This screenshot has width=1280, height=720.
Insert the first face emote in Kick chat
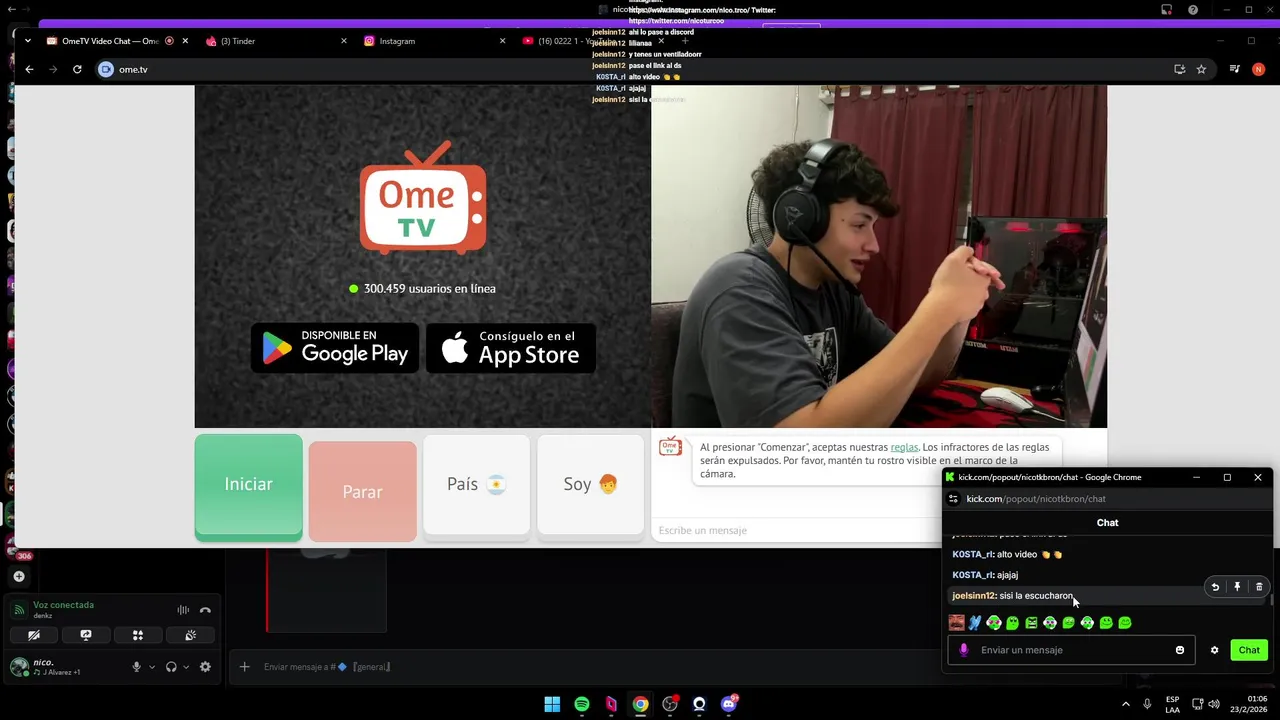click(957, 623)
